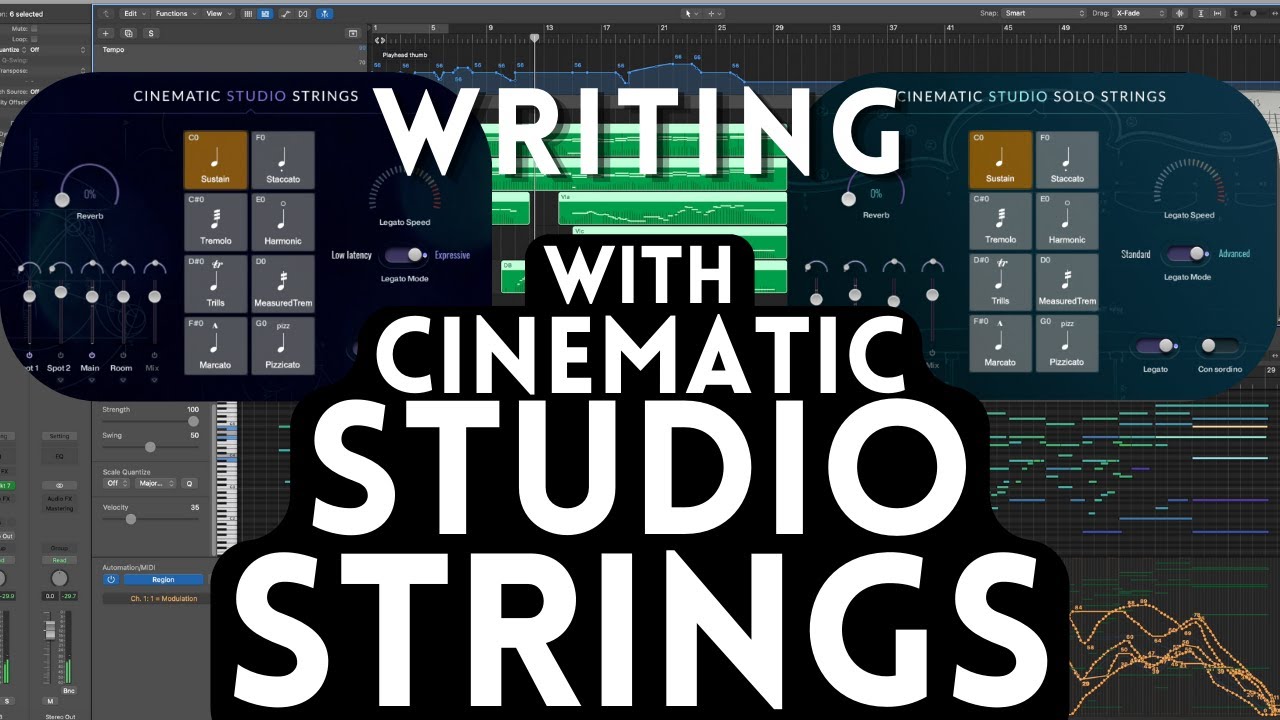Open Scale Quantize Major dropdown
The height and width of the screenshot is (720, 1280).
coord(153,483)
